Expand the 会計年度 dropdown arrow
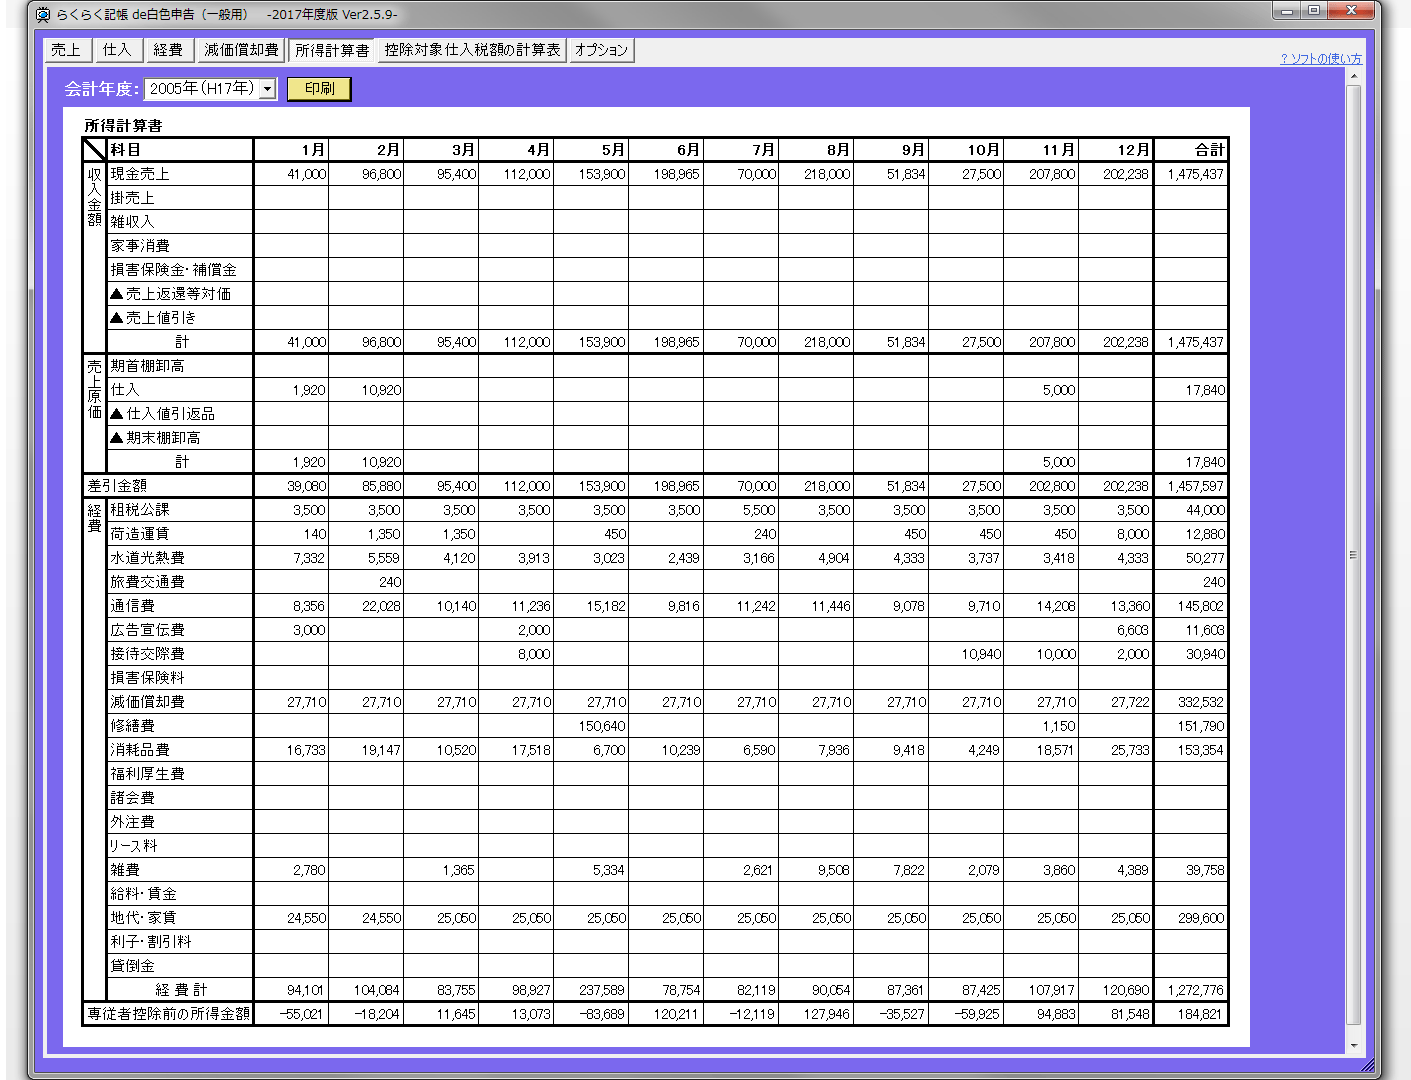 (267, 89)
